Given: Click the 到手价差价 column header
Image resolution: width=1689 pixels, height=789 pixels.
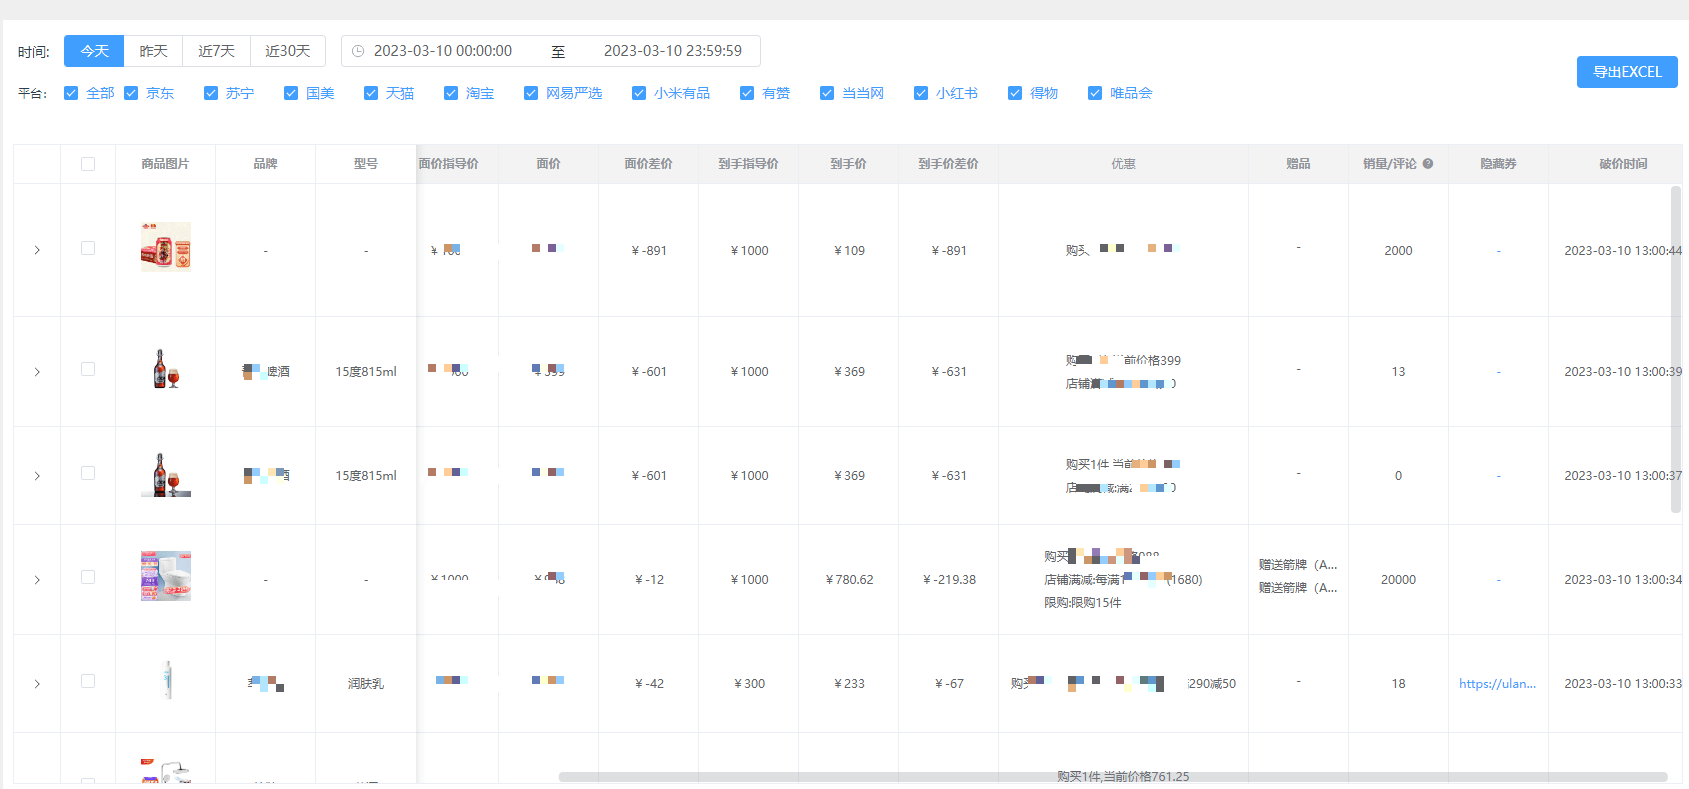Looking at the screenshot, I should tap(948, 164).
